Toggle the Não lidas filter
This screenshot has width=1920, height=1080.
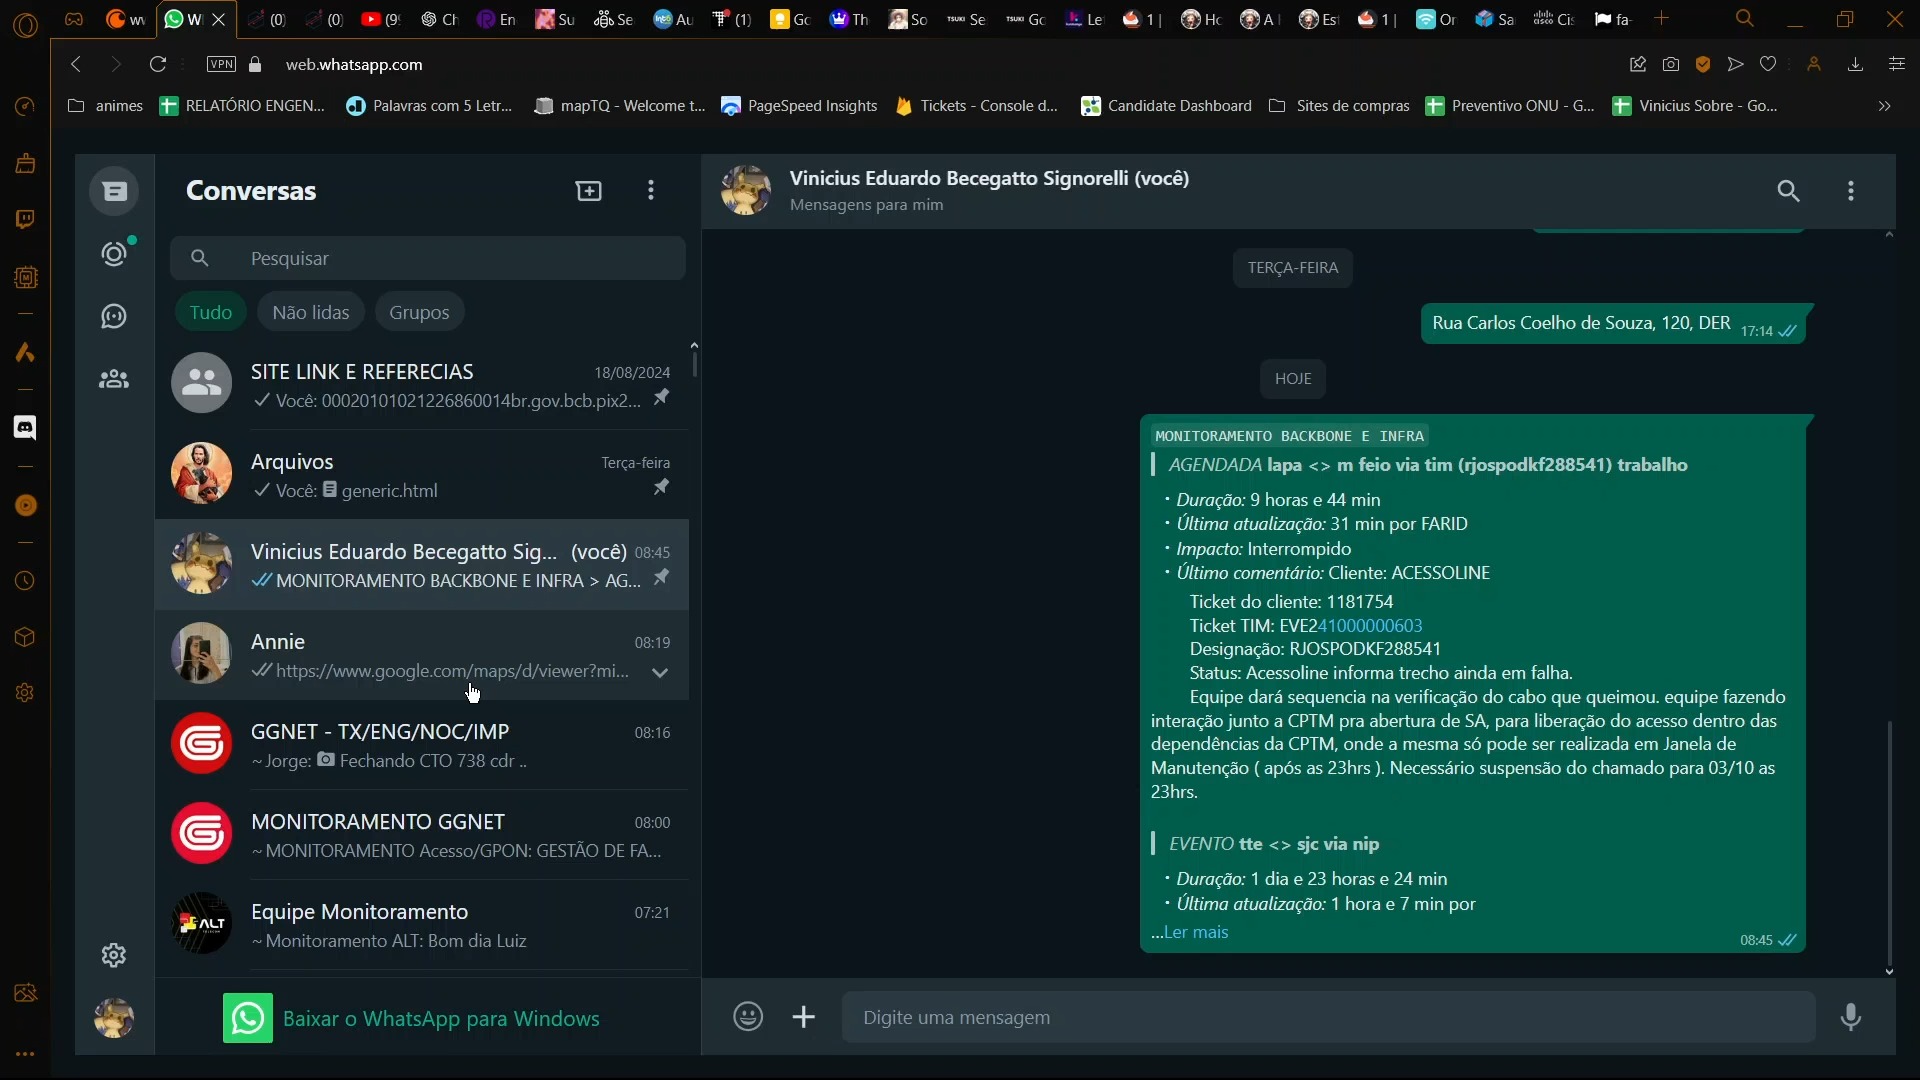pos(311,312)
